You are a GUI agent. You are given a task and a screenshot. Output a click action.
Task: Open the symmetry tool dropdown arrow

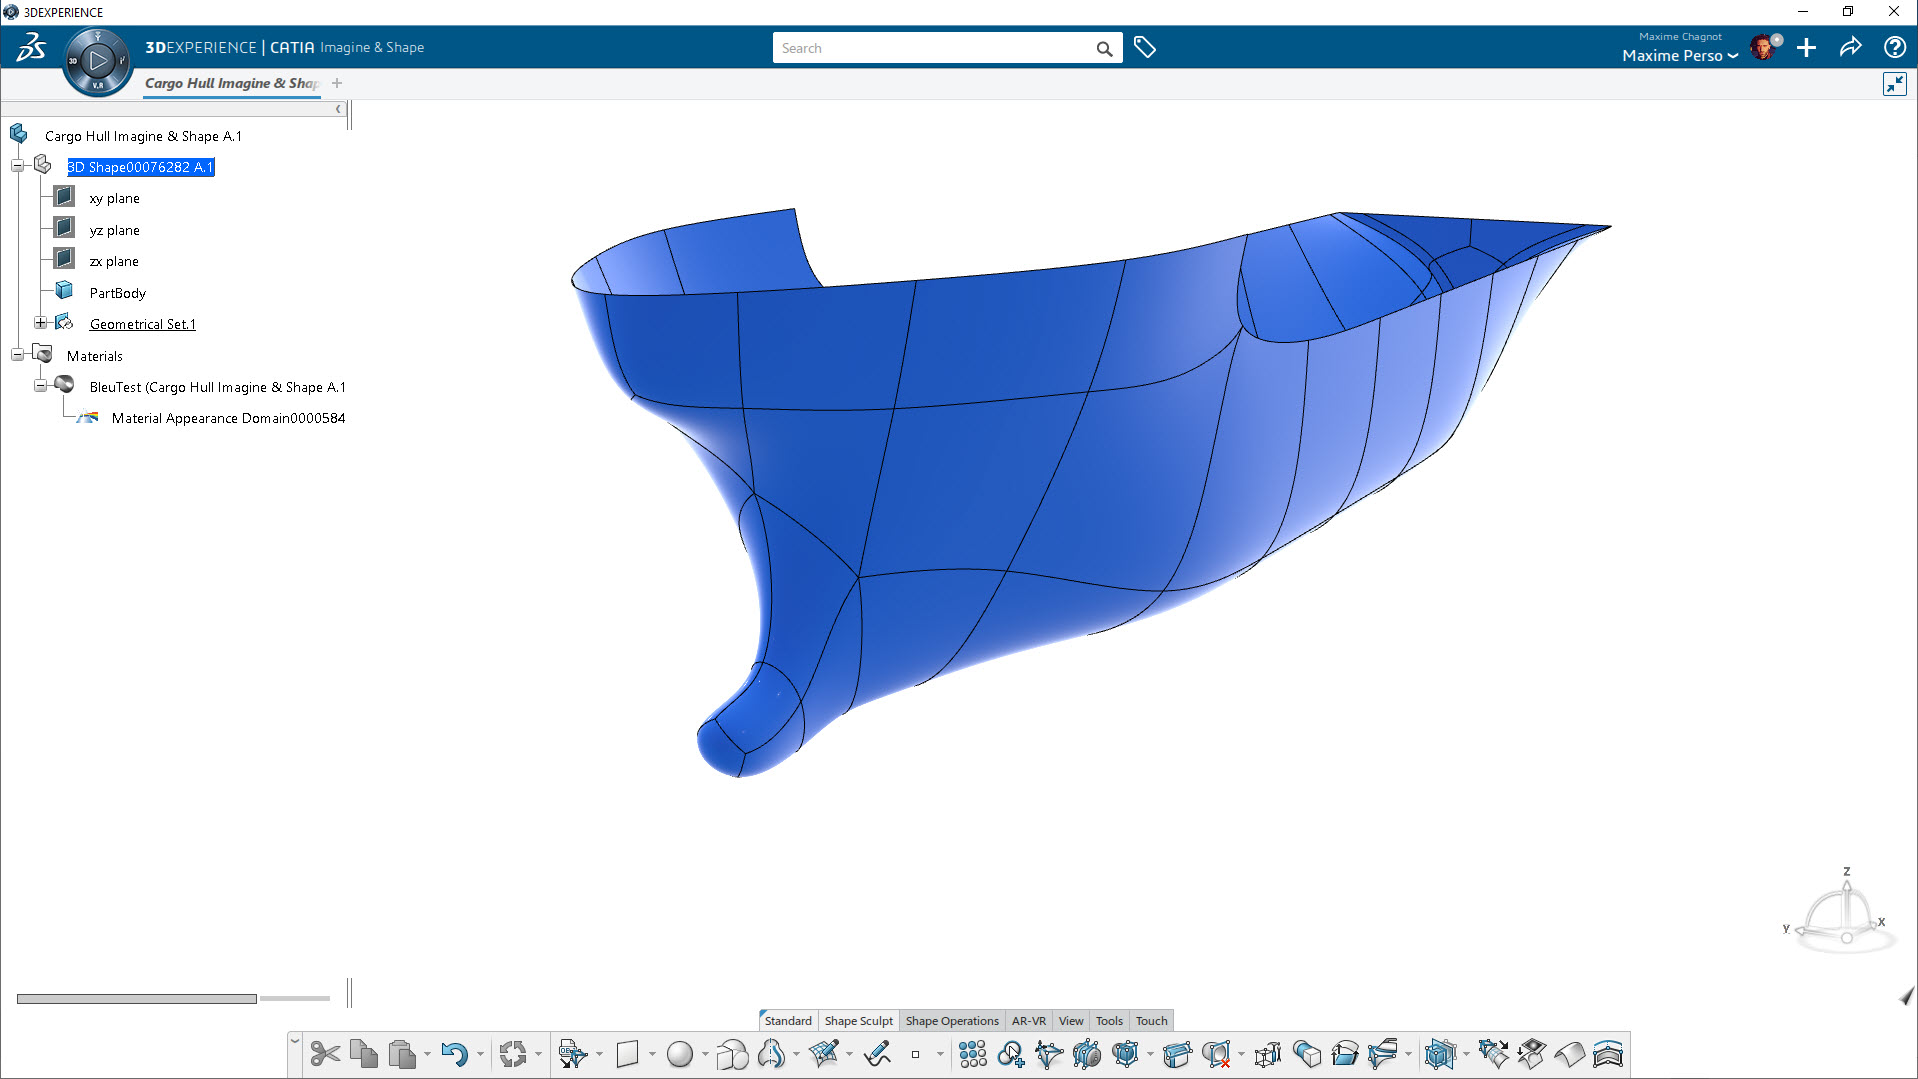click(796, 1054)
